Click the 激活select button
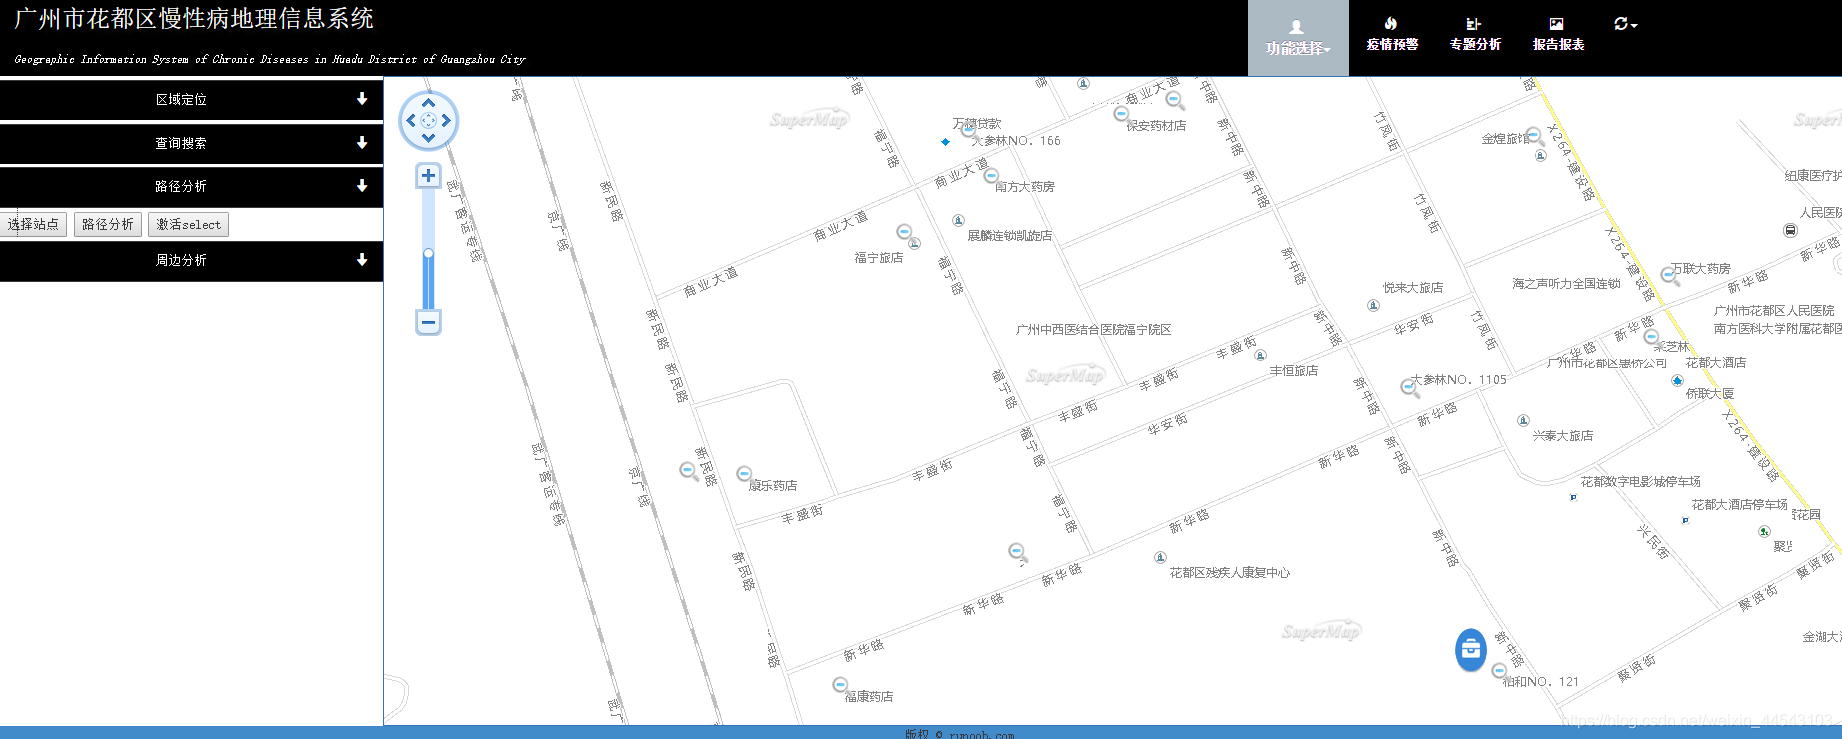1842x739 pixels. [188, 224]
